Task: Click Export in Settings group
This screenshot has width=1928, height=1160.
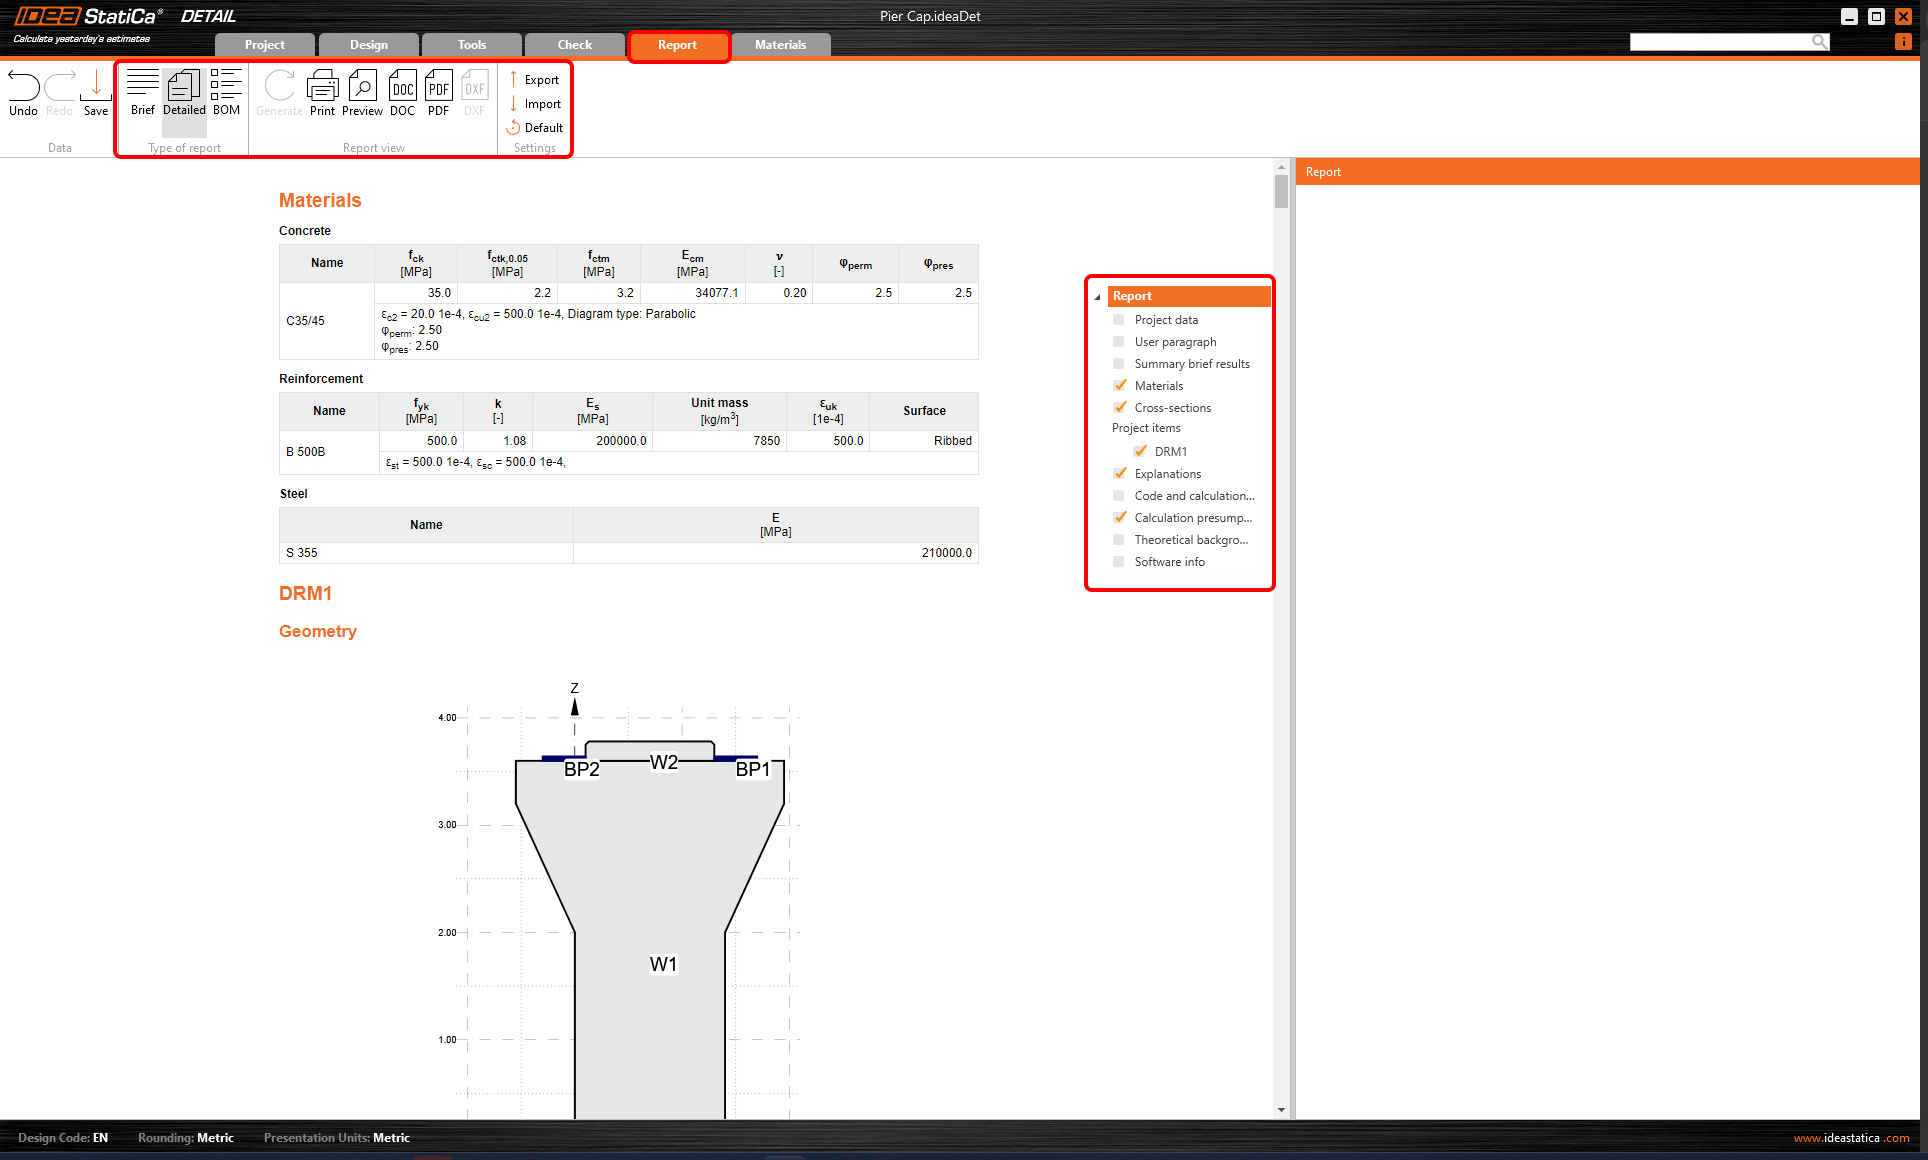Action: pos(541,80)
